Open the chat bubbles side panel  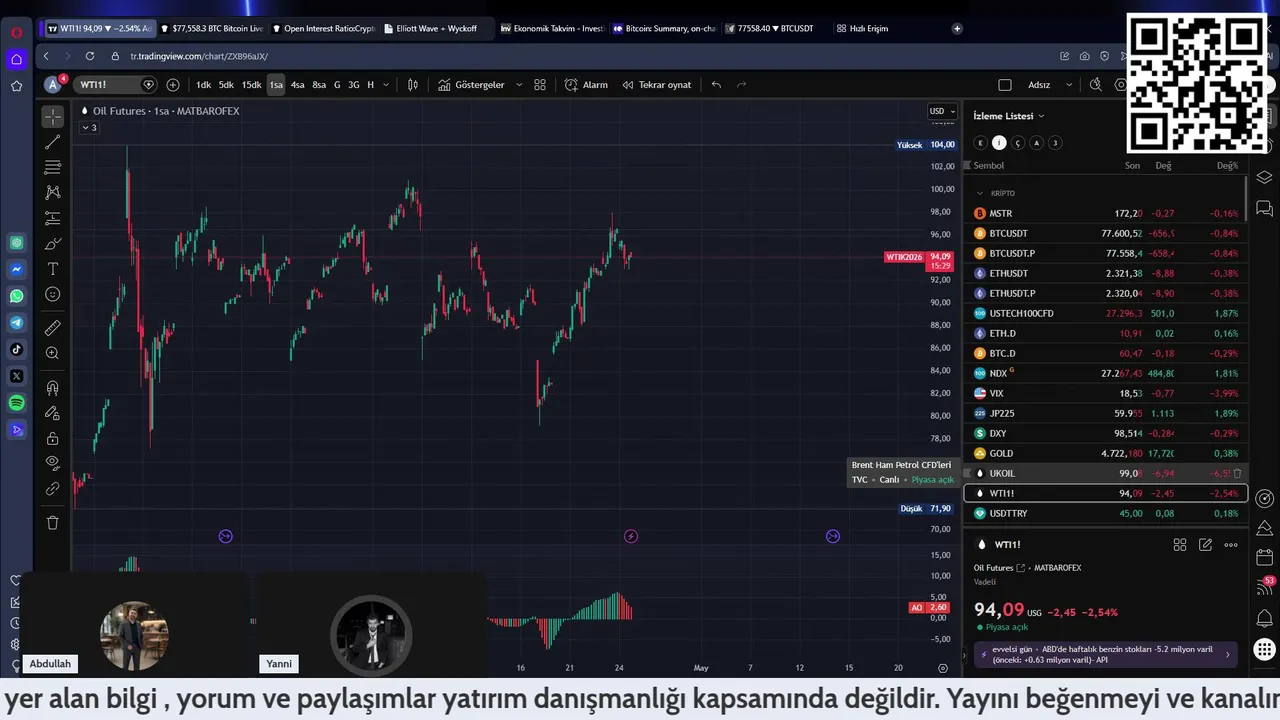pos(1264,208)
